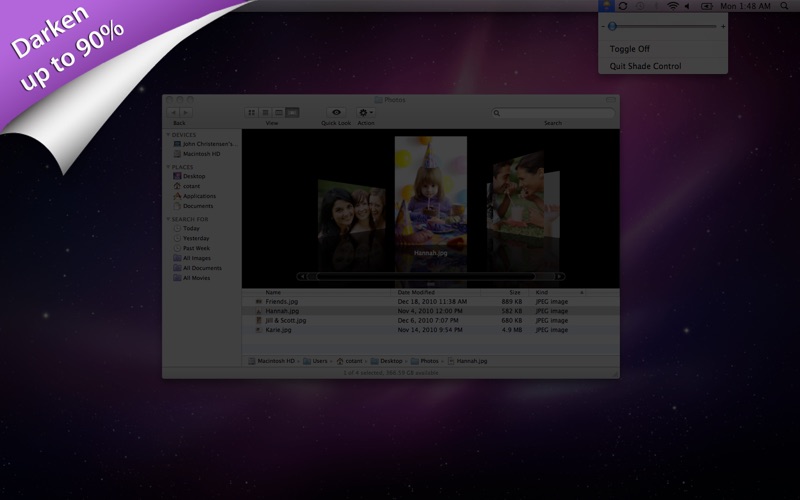The height and width of the screenshot is (500, 800).
Task: Collapse the DEVICES sidebar section
Action: [x=168, y=135]
